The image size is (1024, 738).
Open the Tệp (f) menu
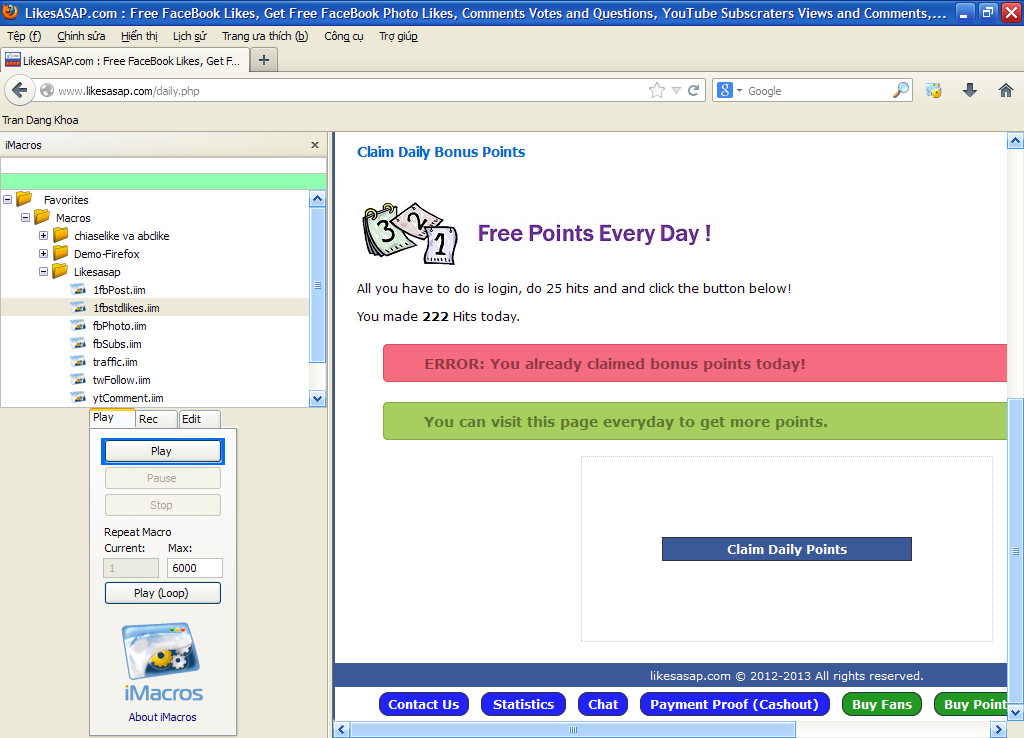[24, 36]
